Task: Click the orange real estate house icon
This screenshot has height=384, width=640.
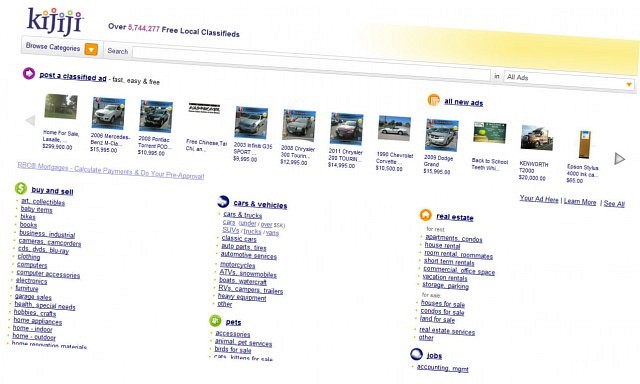Action: click(425, 215)
